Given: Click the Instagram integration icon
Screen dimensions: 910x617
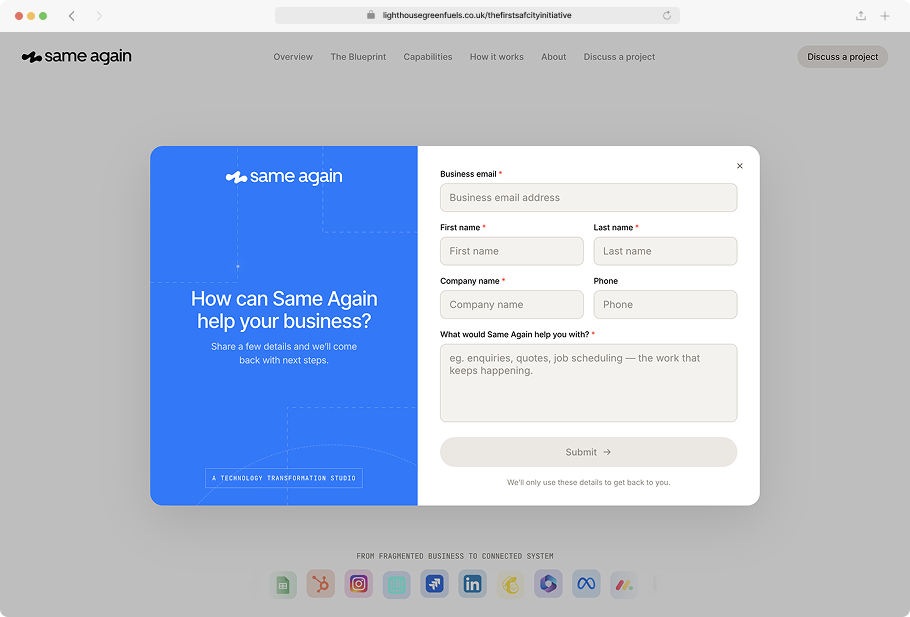Looking at the screenshot, I should (359, 584).
